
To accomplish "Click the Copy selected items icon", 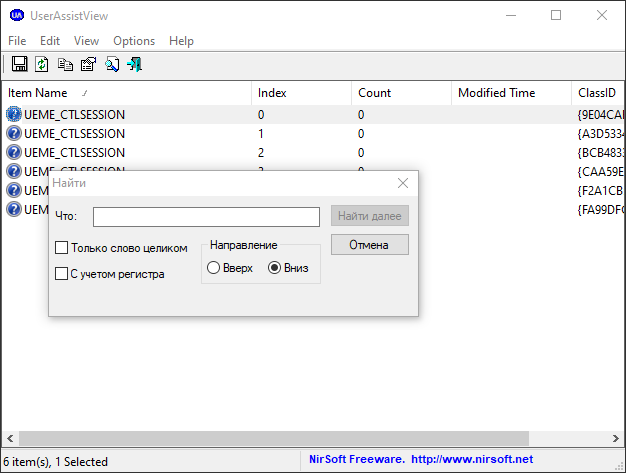I will pos(65,65).
